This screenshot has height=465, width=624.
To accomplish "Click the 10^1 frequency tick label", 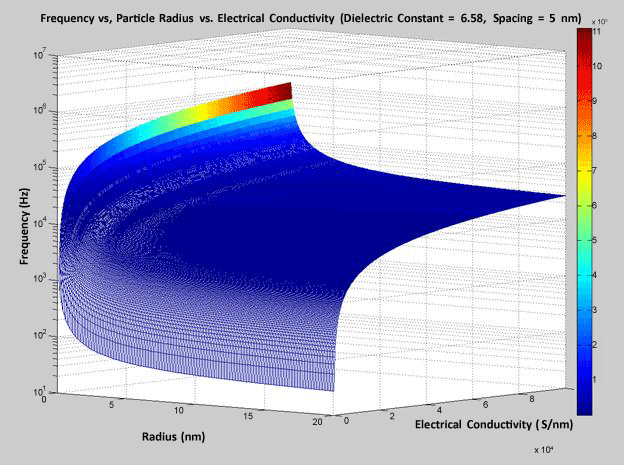I will point(34,390).
